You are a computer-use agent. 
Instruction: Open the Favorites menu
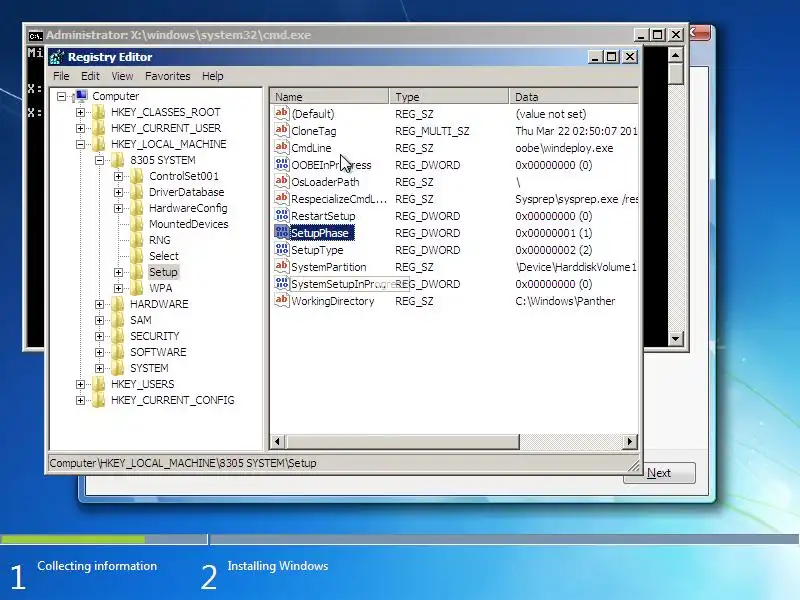coord(167,76)
